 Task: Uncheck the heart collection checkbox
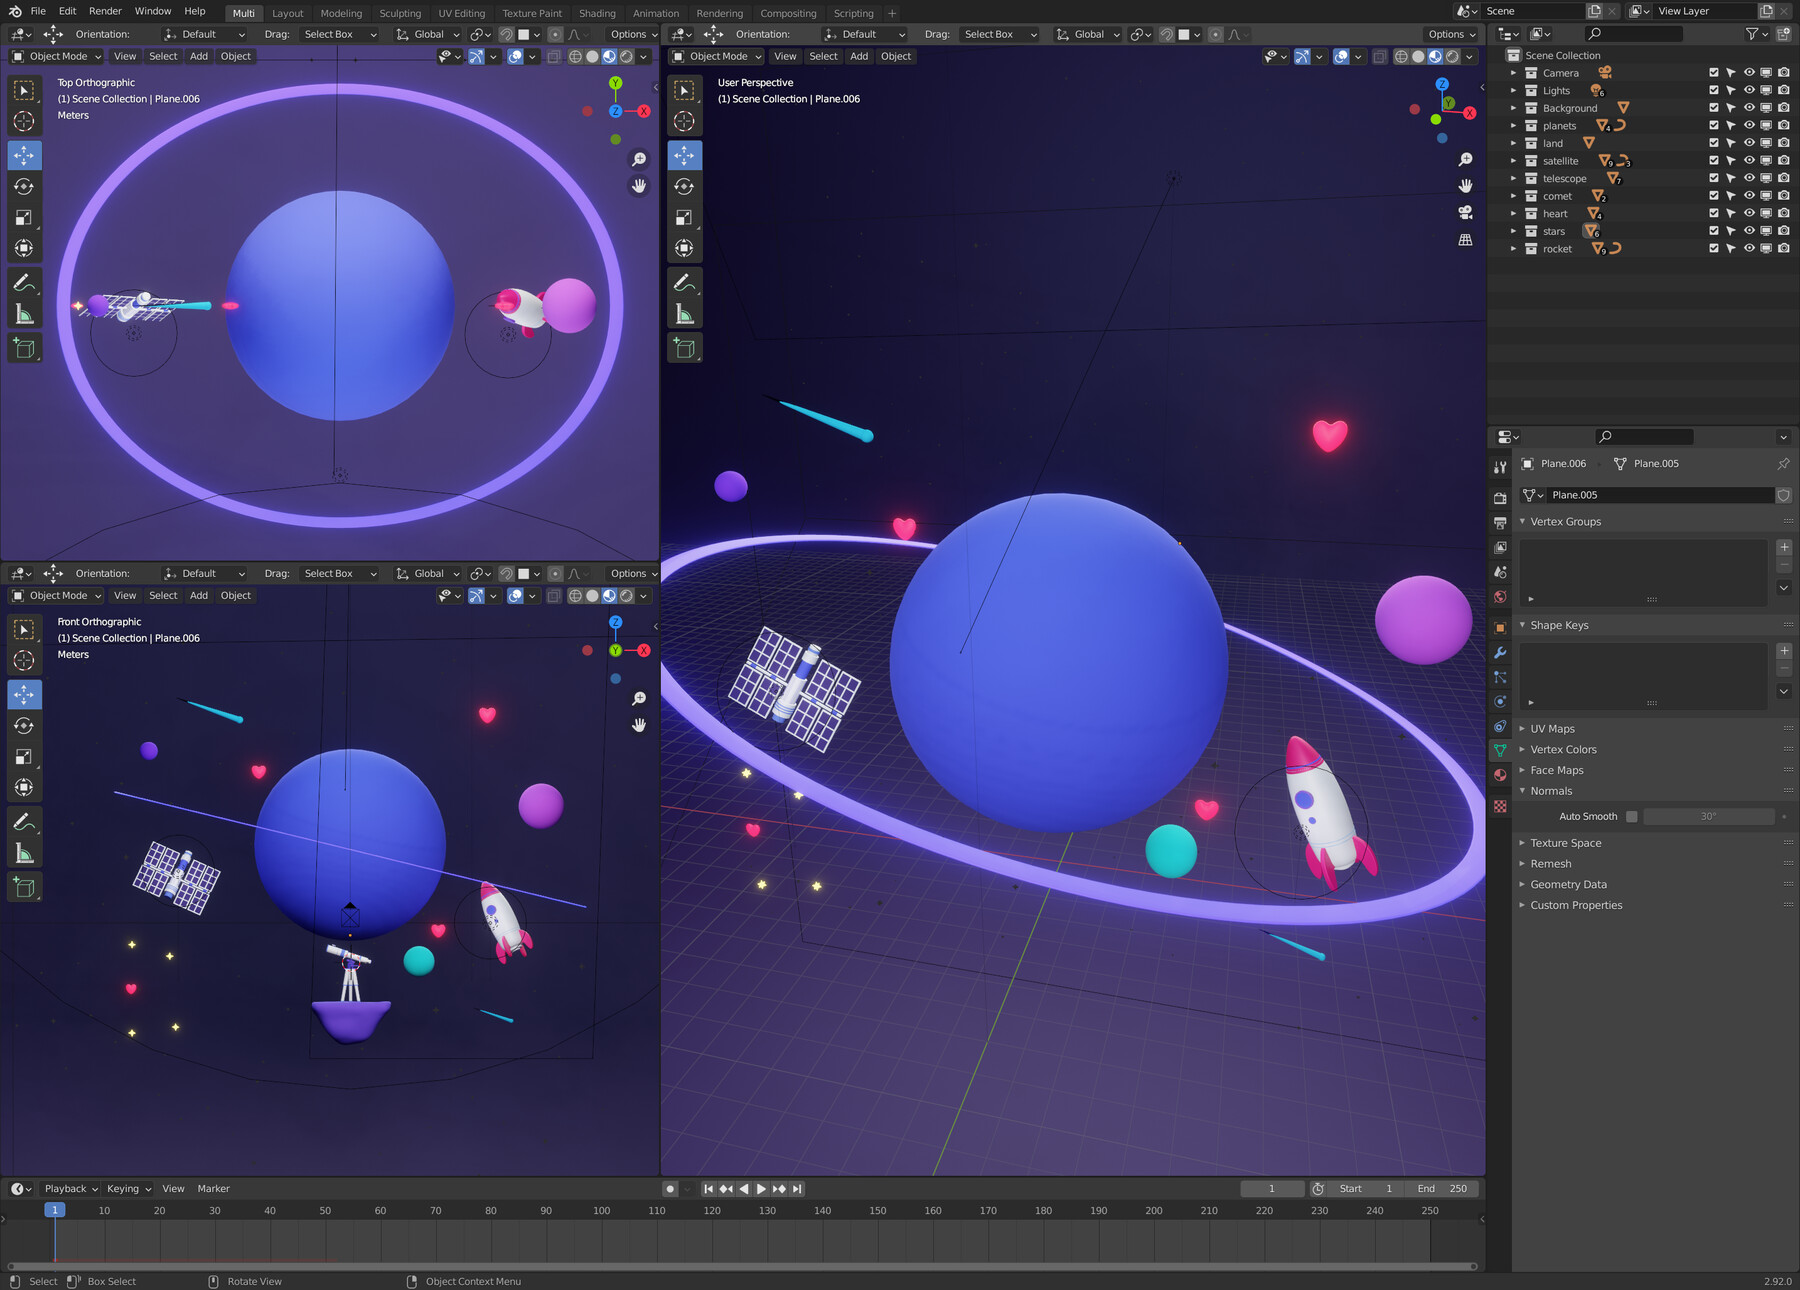pos(1713,213)
